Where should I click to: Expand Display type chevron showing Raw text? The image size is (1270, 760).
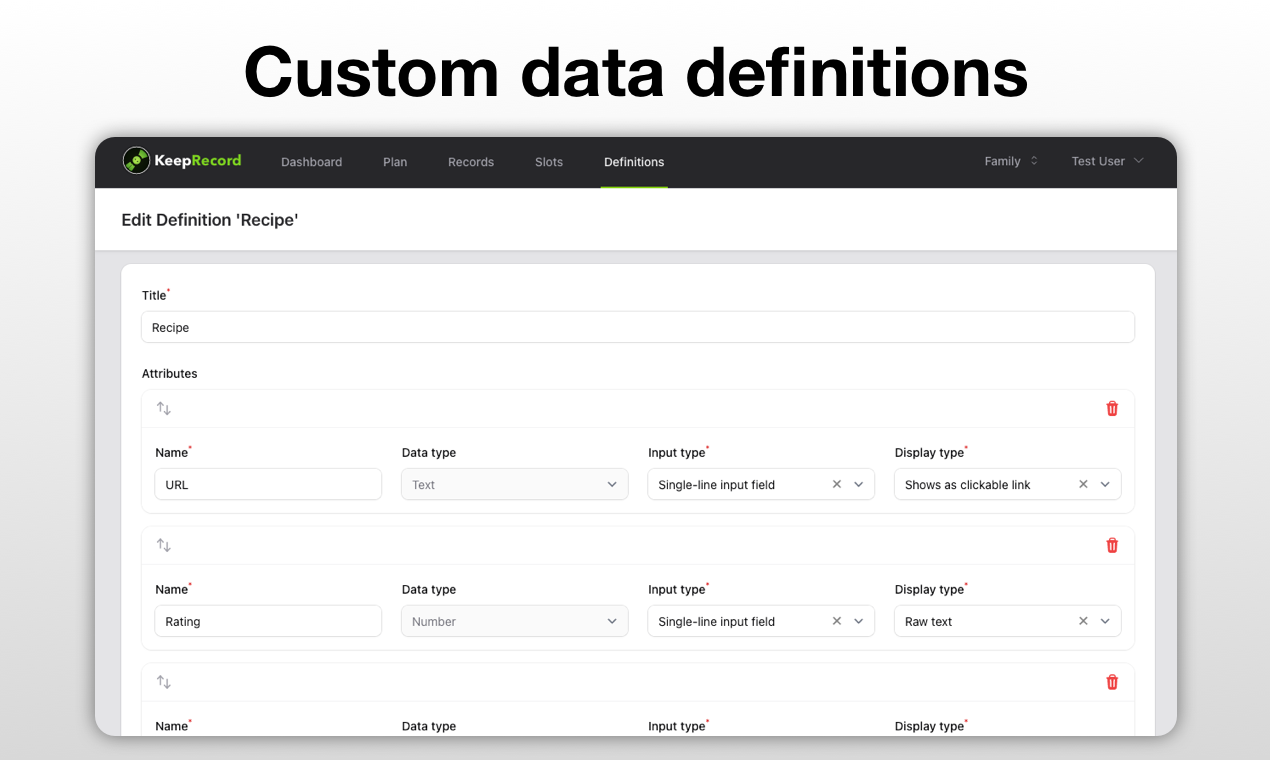point(1105,621)
